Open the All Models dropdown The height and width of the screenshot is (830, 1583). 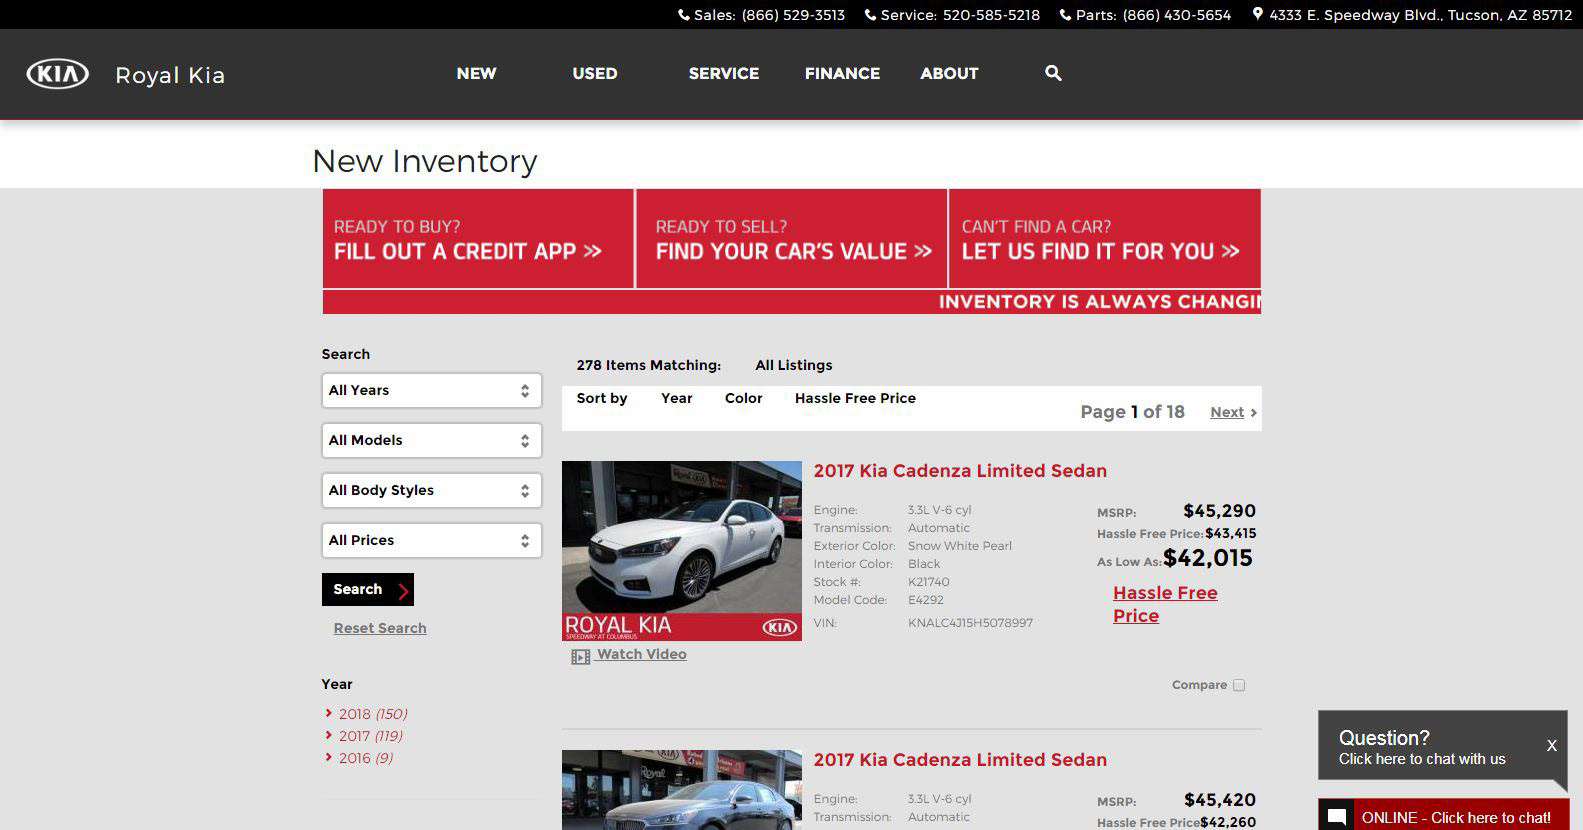[x=431, y=440]
